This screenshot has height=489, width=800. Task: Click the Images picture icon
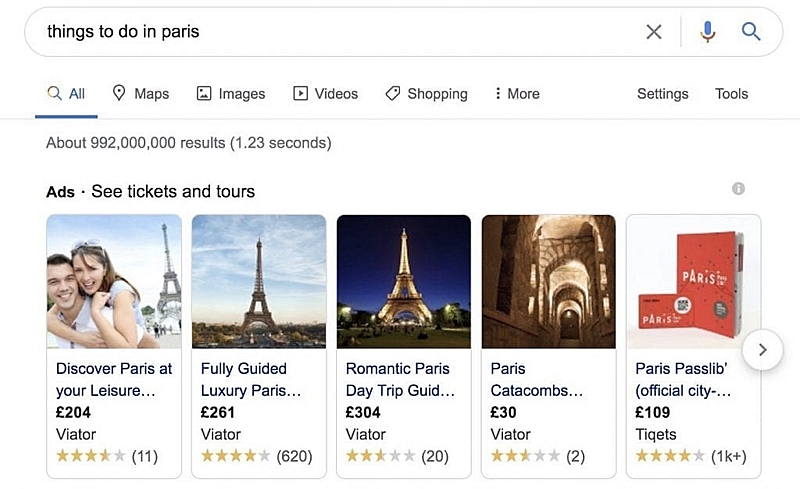pyautogui.click(x=204, y=93)
